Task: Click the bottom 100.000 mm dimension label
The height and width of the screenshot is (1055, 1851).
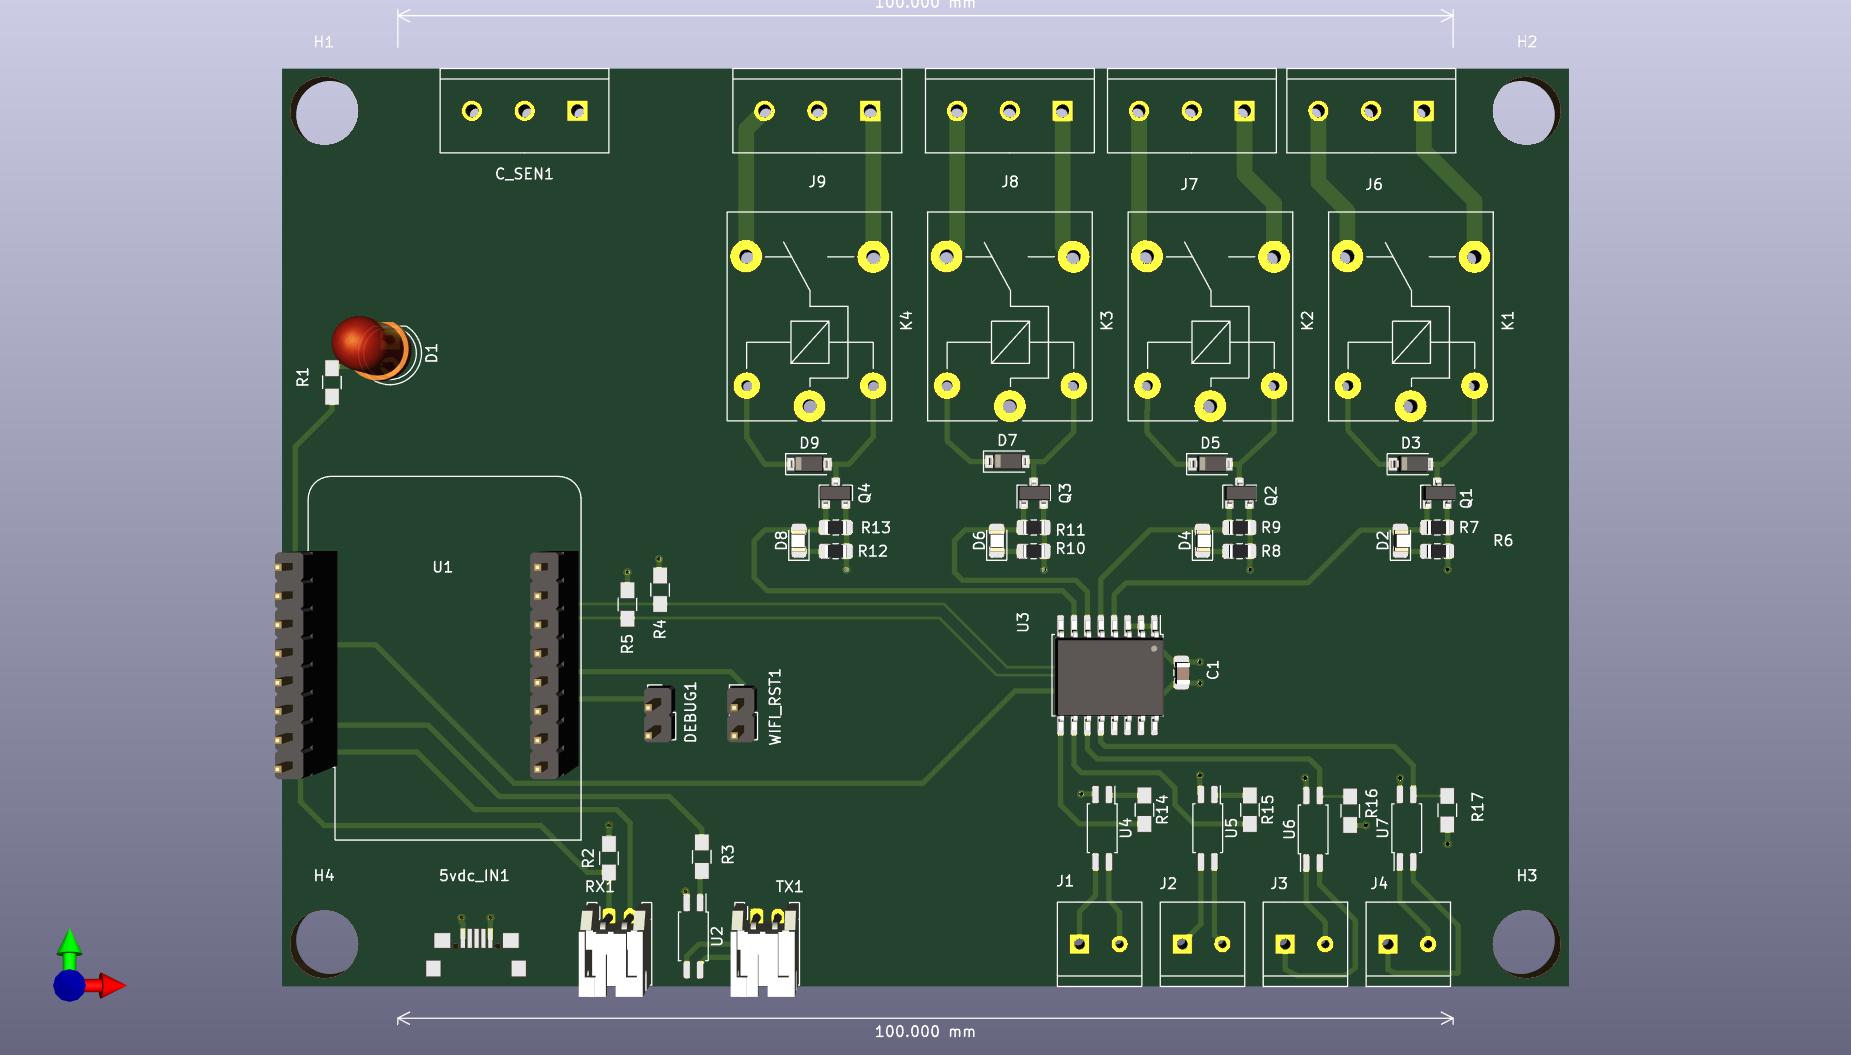Action: 925,1032
